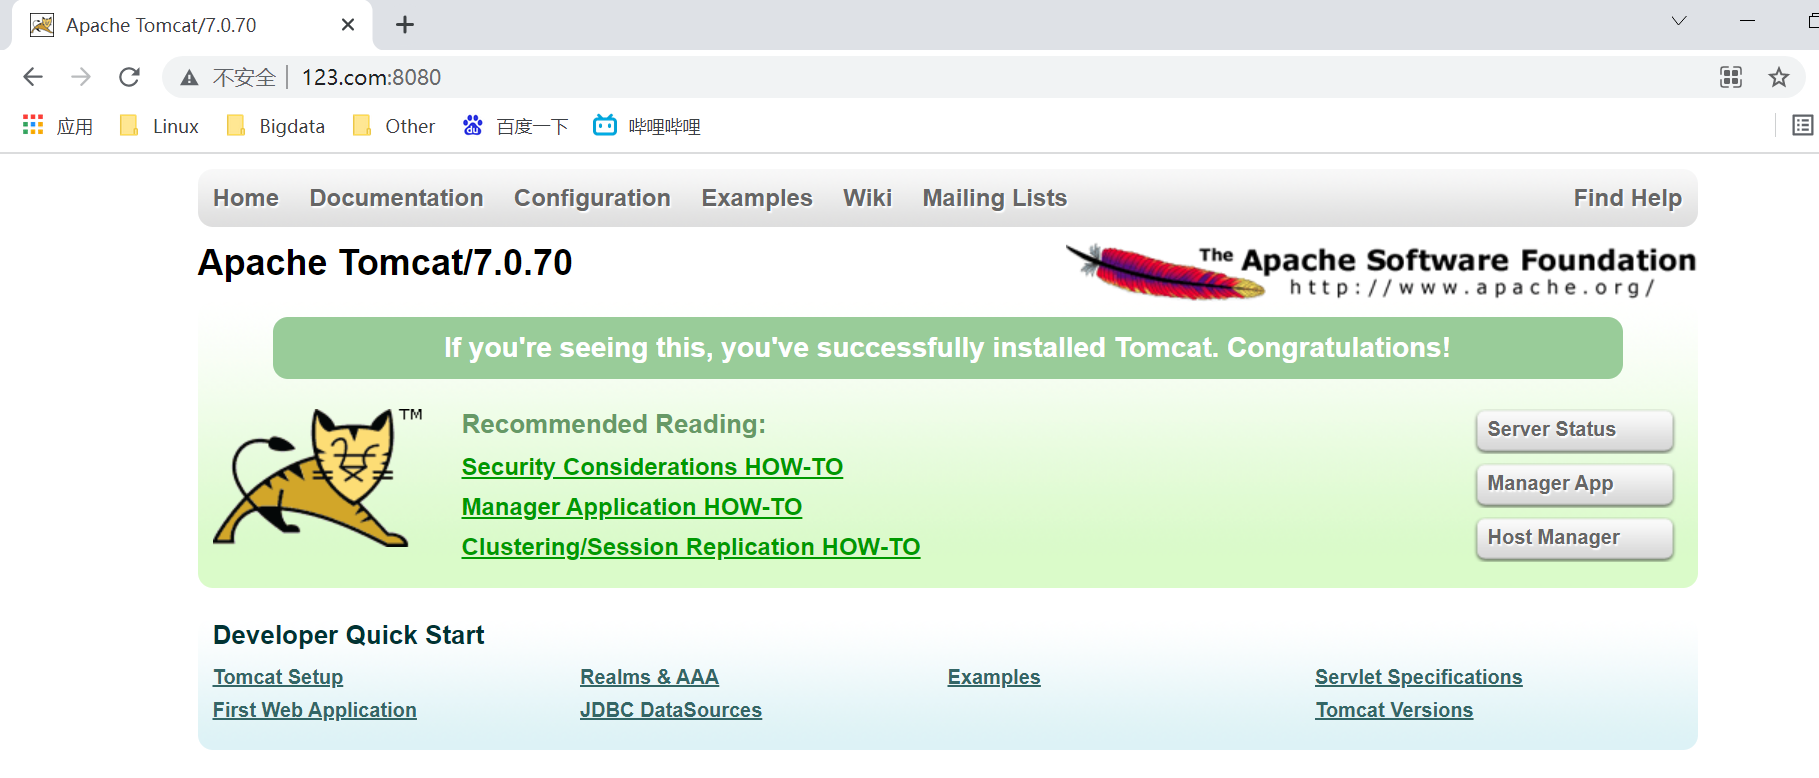Image resolution: width=1819 pixels, height=778 pixels.
Task: Open the Baidu paw bookmark
Action: click(x=515, y=126)
